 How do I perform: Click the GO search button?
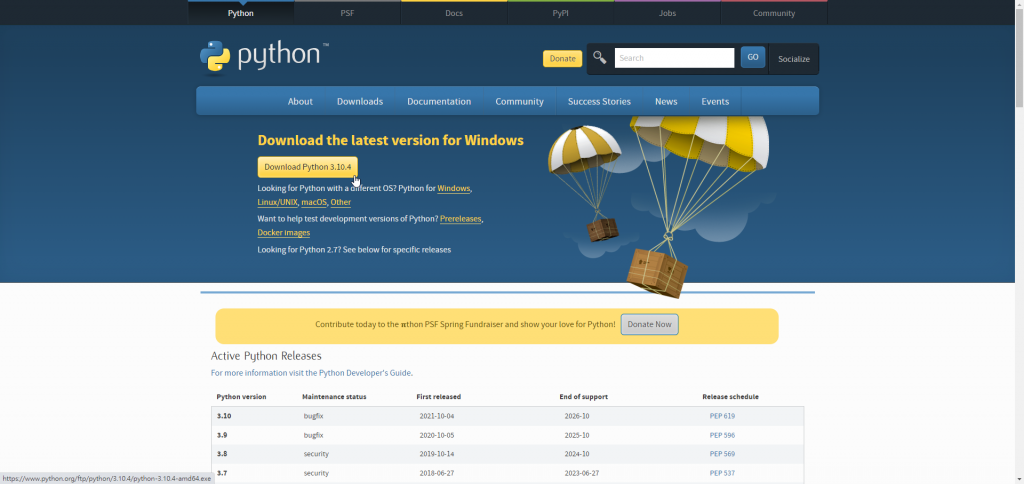coord(752,58)
